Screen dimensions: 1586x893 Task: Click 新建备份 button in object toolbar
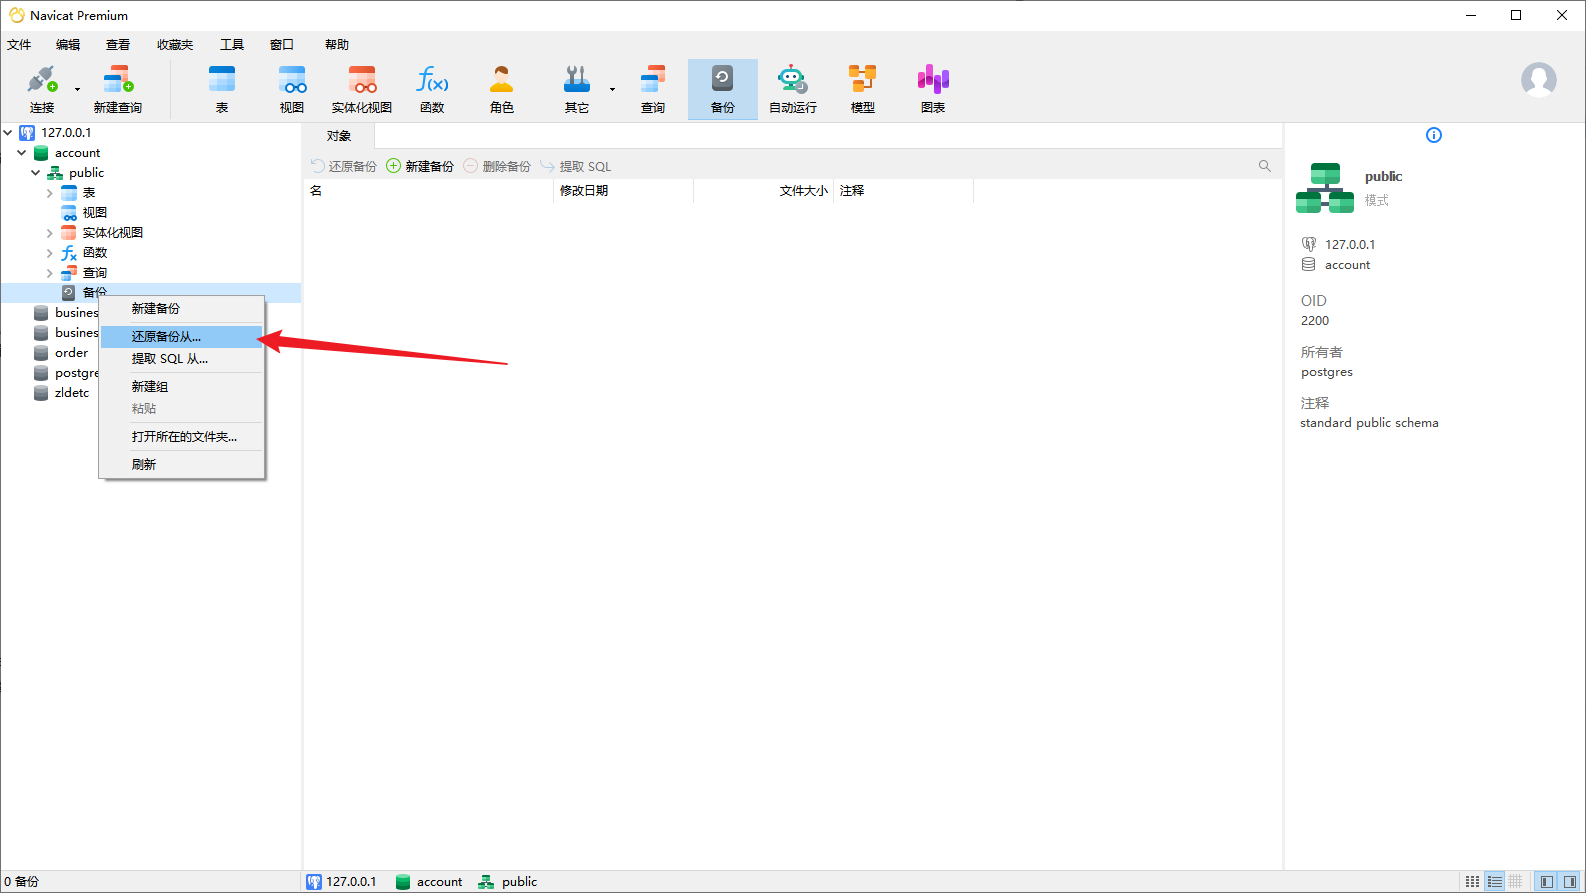click(420, 166)
